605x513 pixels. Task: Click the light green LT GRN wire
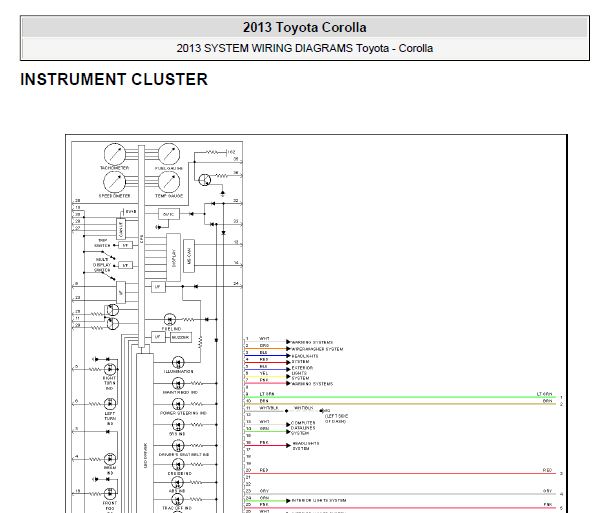tap(401, 397)
